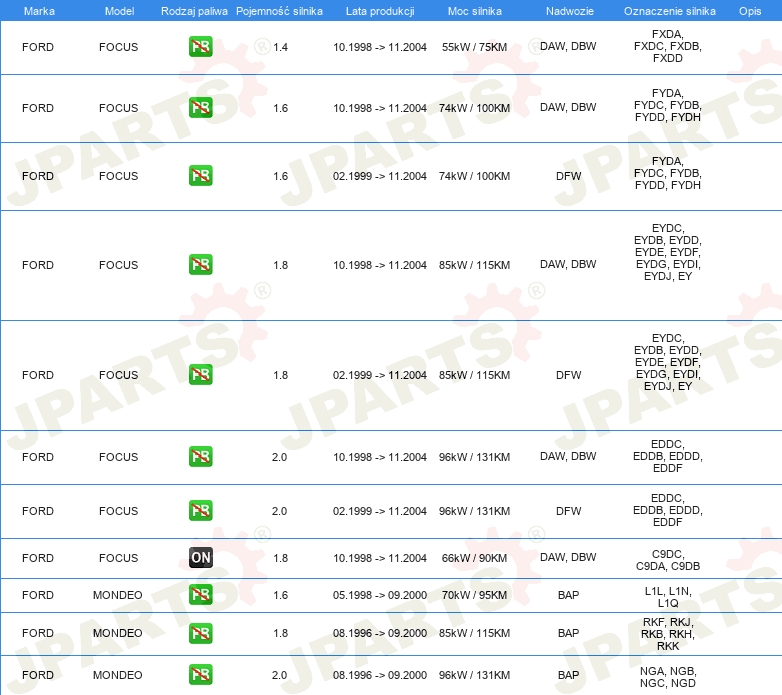Click petrol icon in Focus 1.8 DFW row

[x=200, y=374]
